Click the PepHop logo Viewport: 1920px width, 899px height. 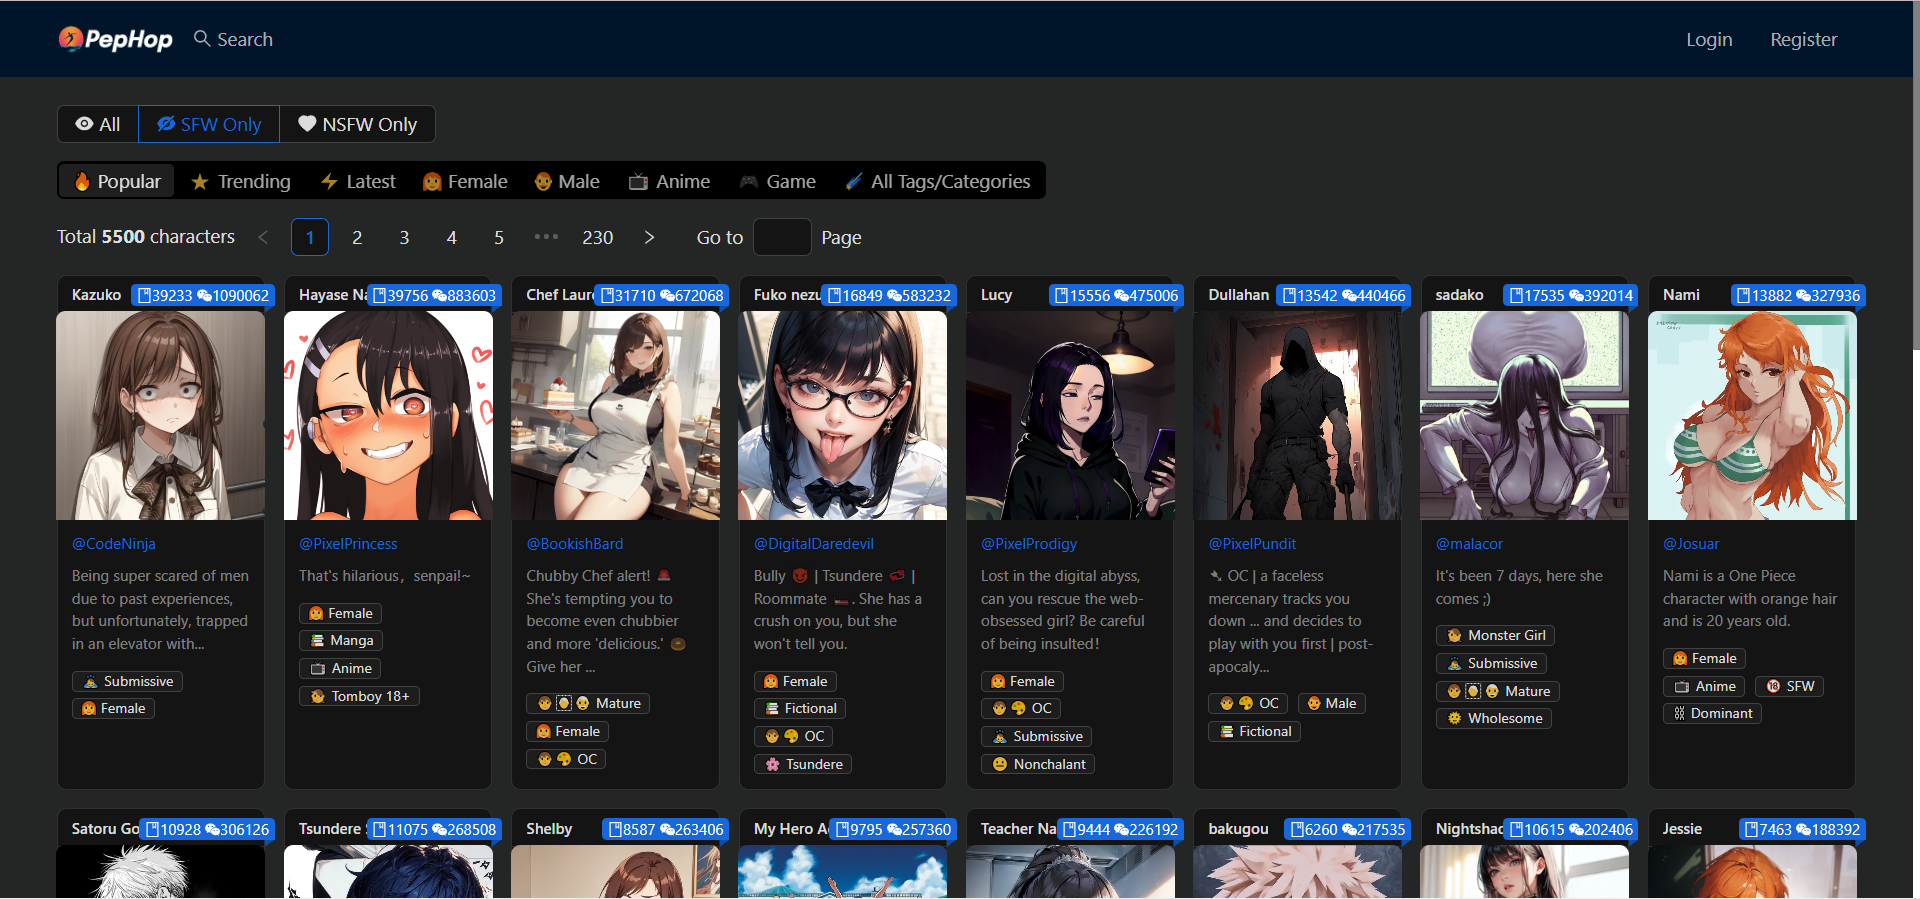click(115, 39)
